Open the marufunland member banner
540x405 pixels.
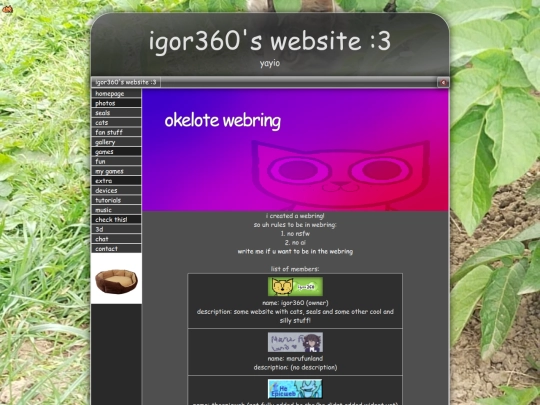[295, 342]
